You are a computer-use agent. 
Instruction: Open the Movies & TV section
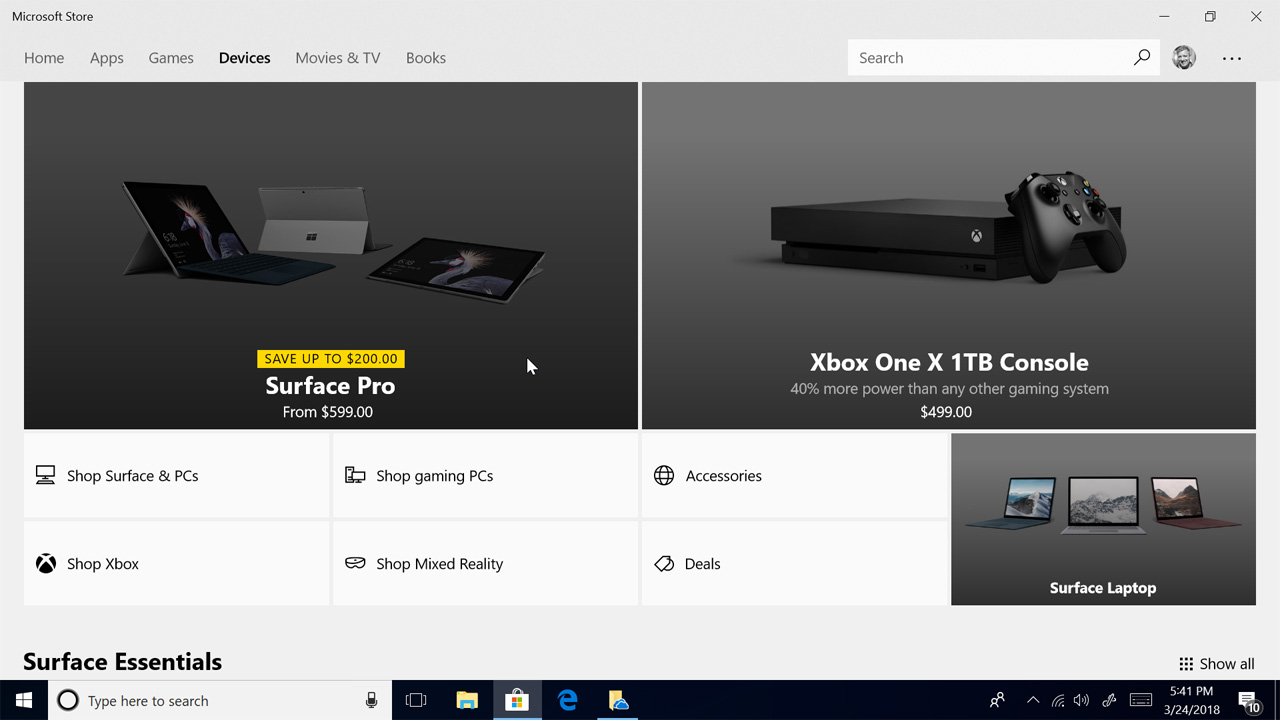(x=337, y=57)
